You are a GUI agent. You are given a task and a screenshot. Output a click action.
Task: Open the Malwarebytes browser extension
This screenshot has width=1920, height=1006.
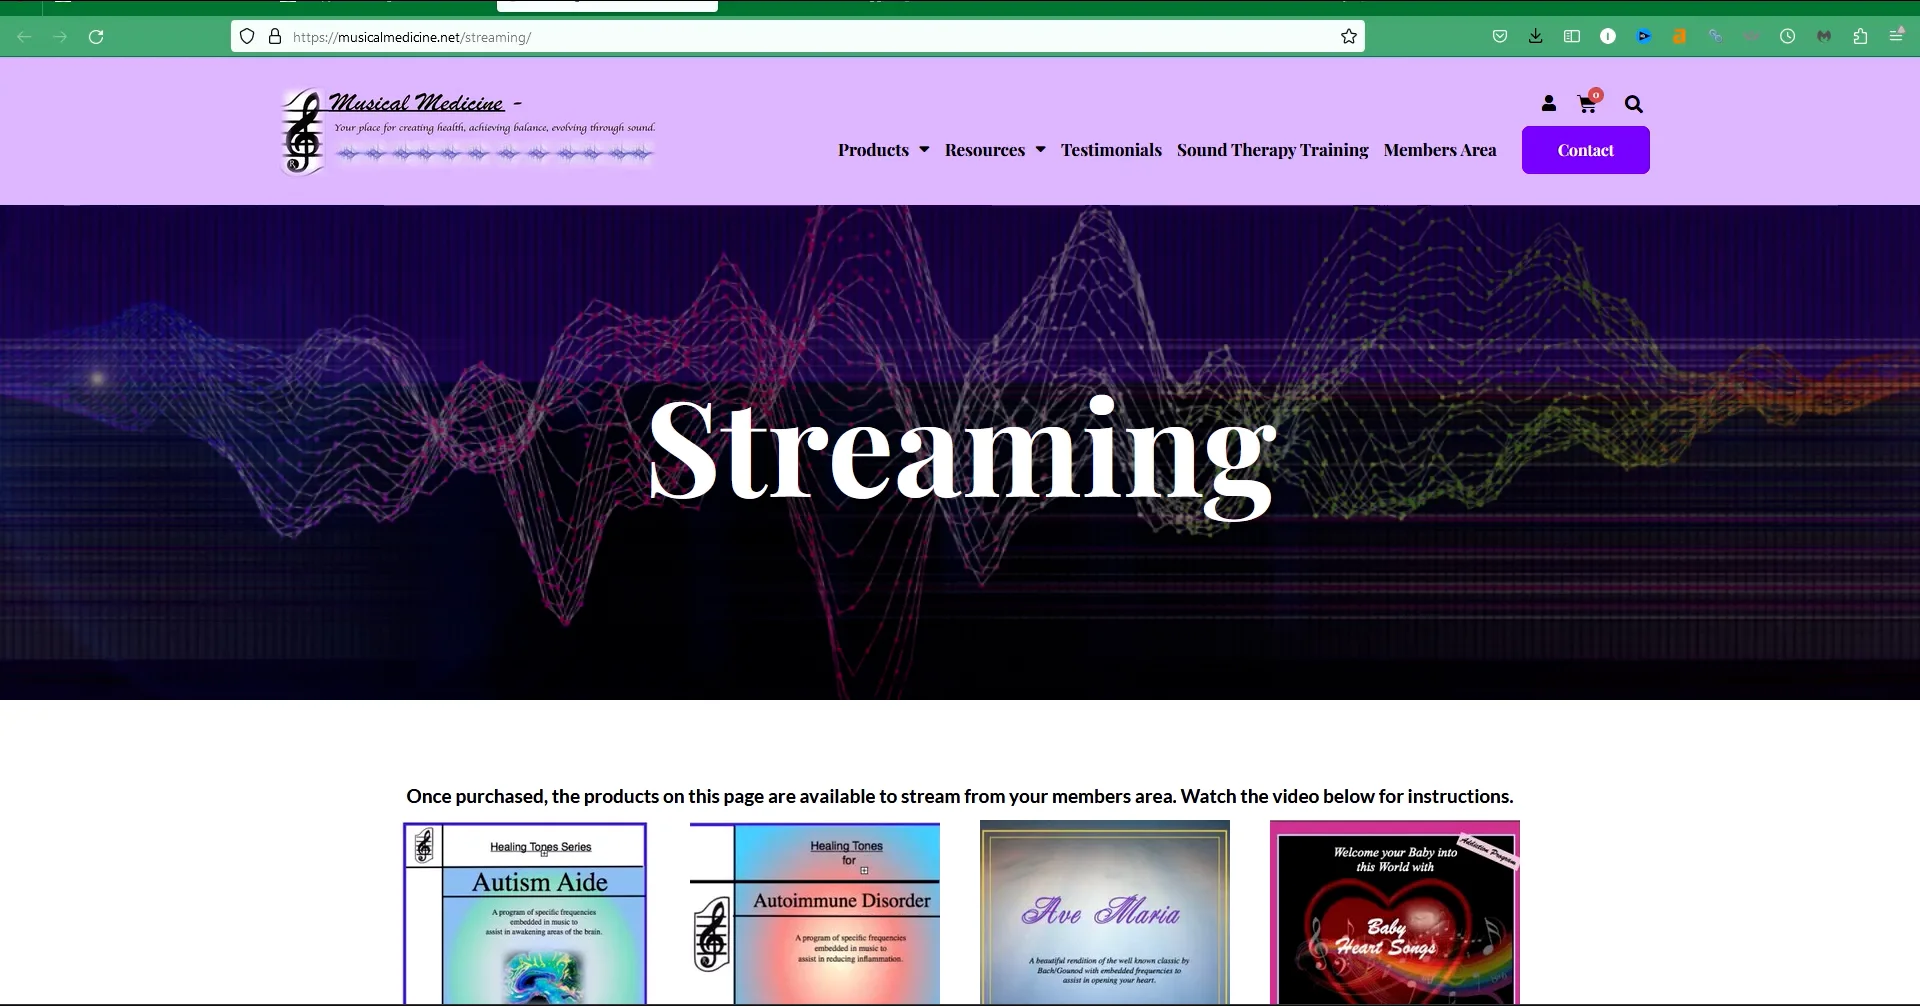tap(1824, 36)
